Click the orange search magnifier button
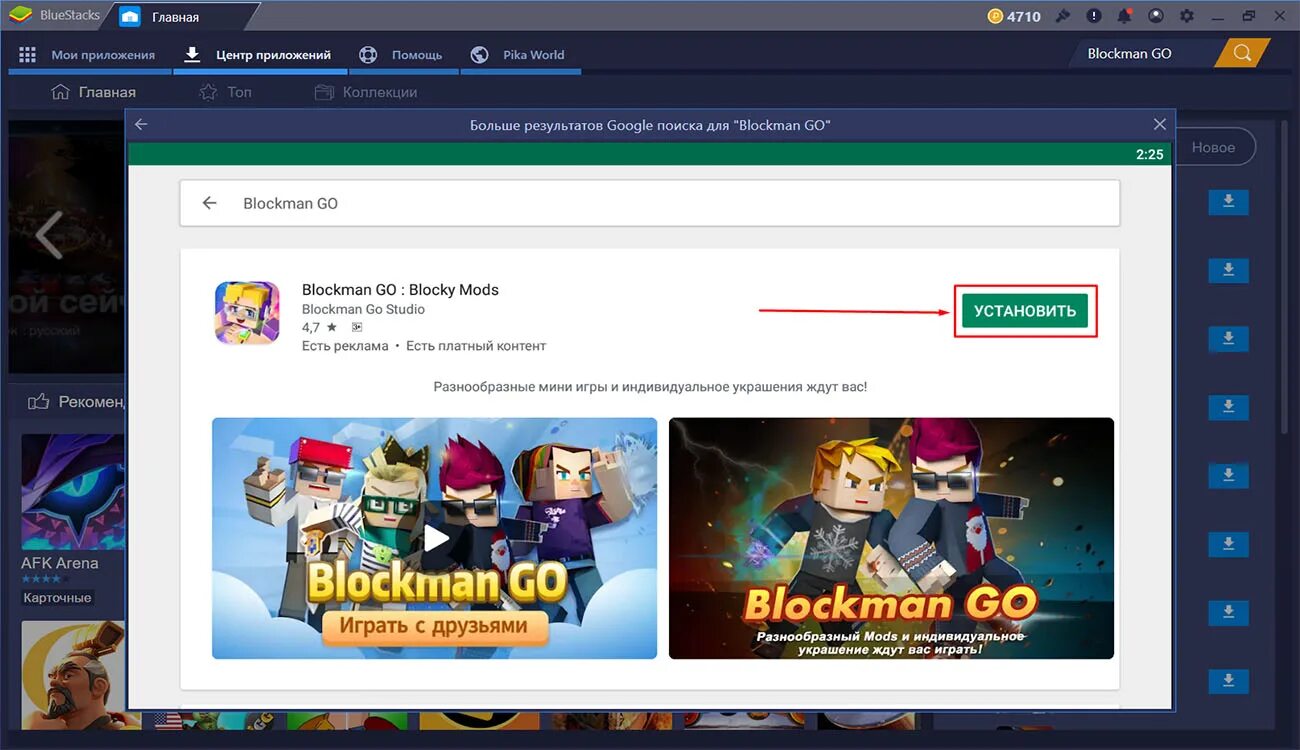This screenshot has width=1300, height=750. [x=1242, y=54]
